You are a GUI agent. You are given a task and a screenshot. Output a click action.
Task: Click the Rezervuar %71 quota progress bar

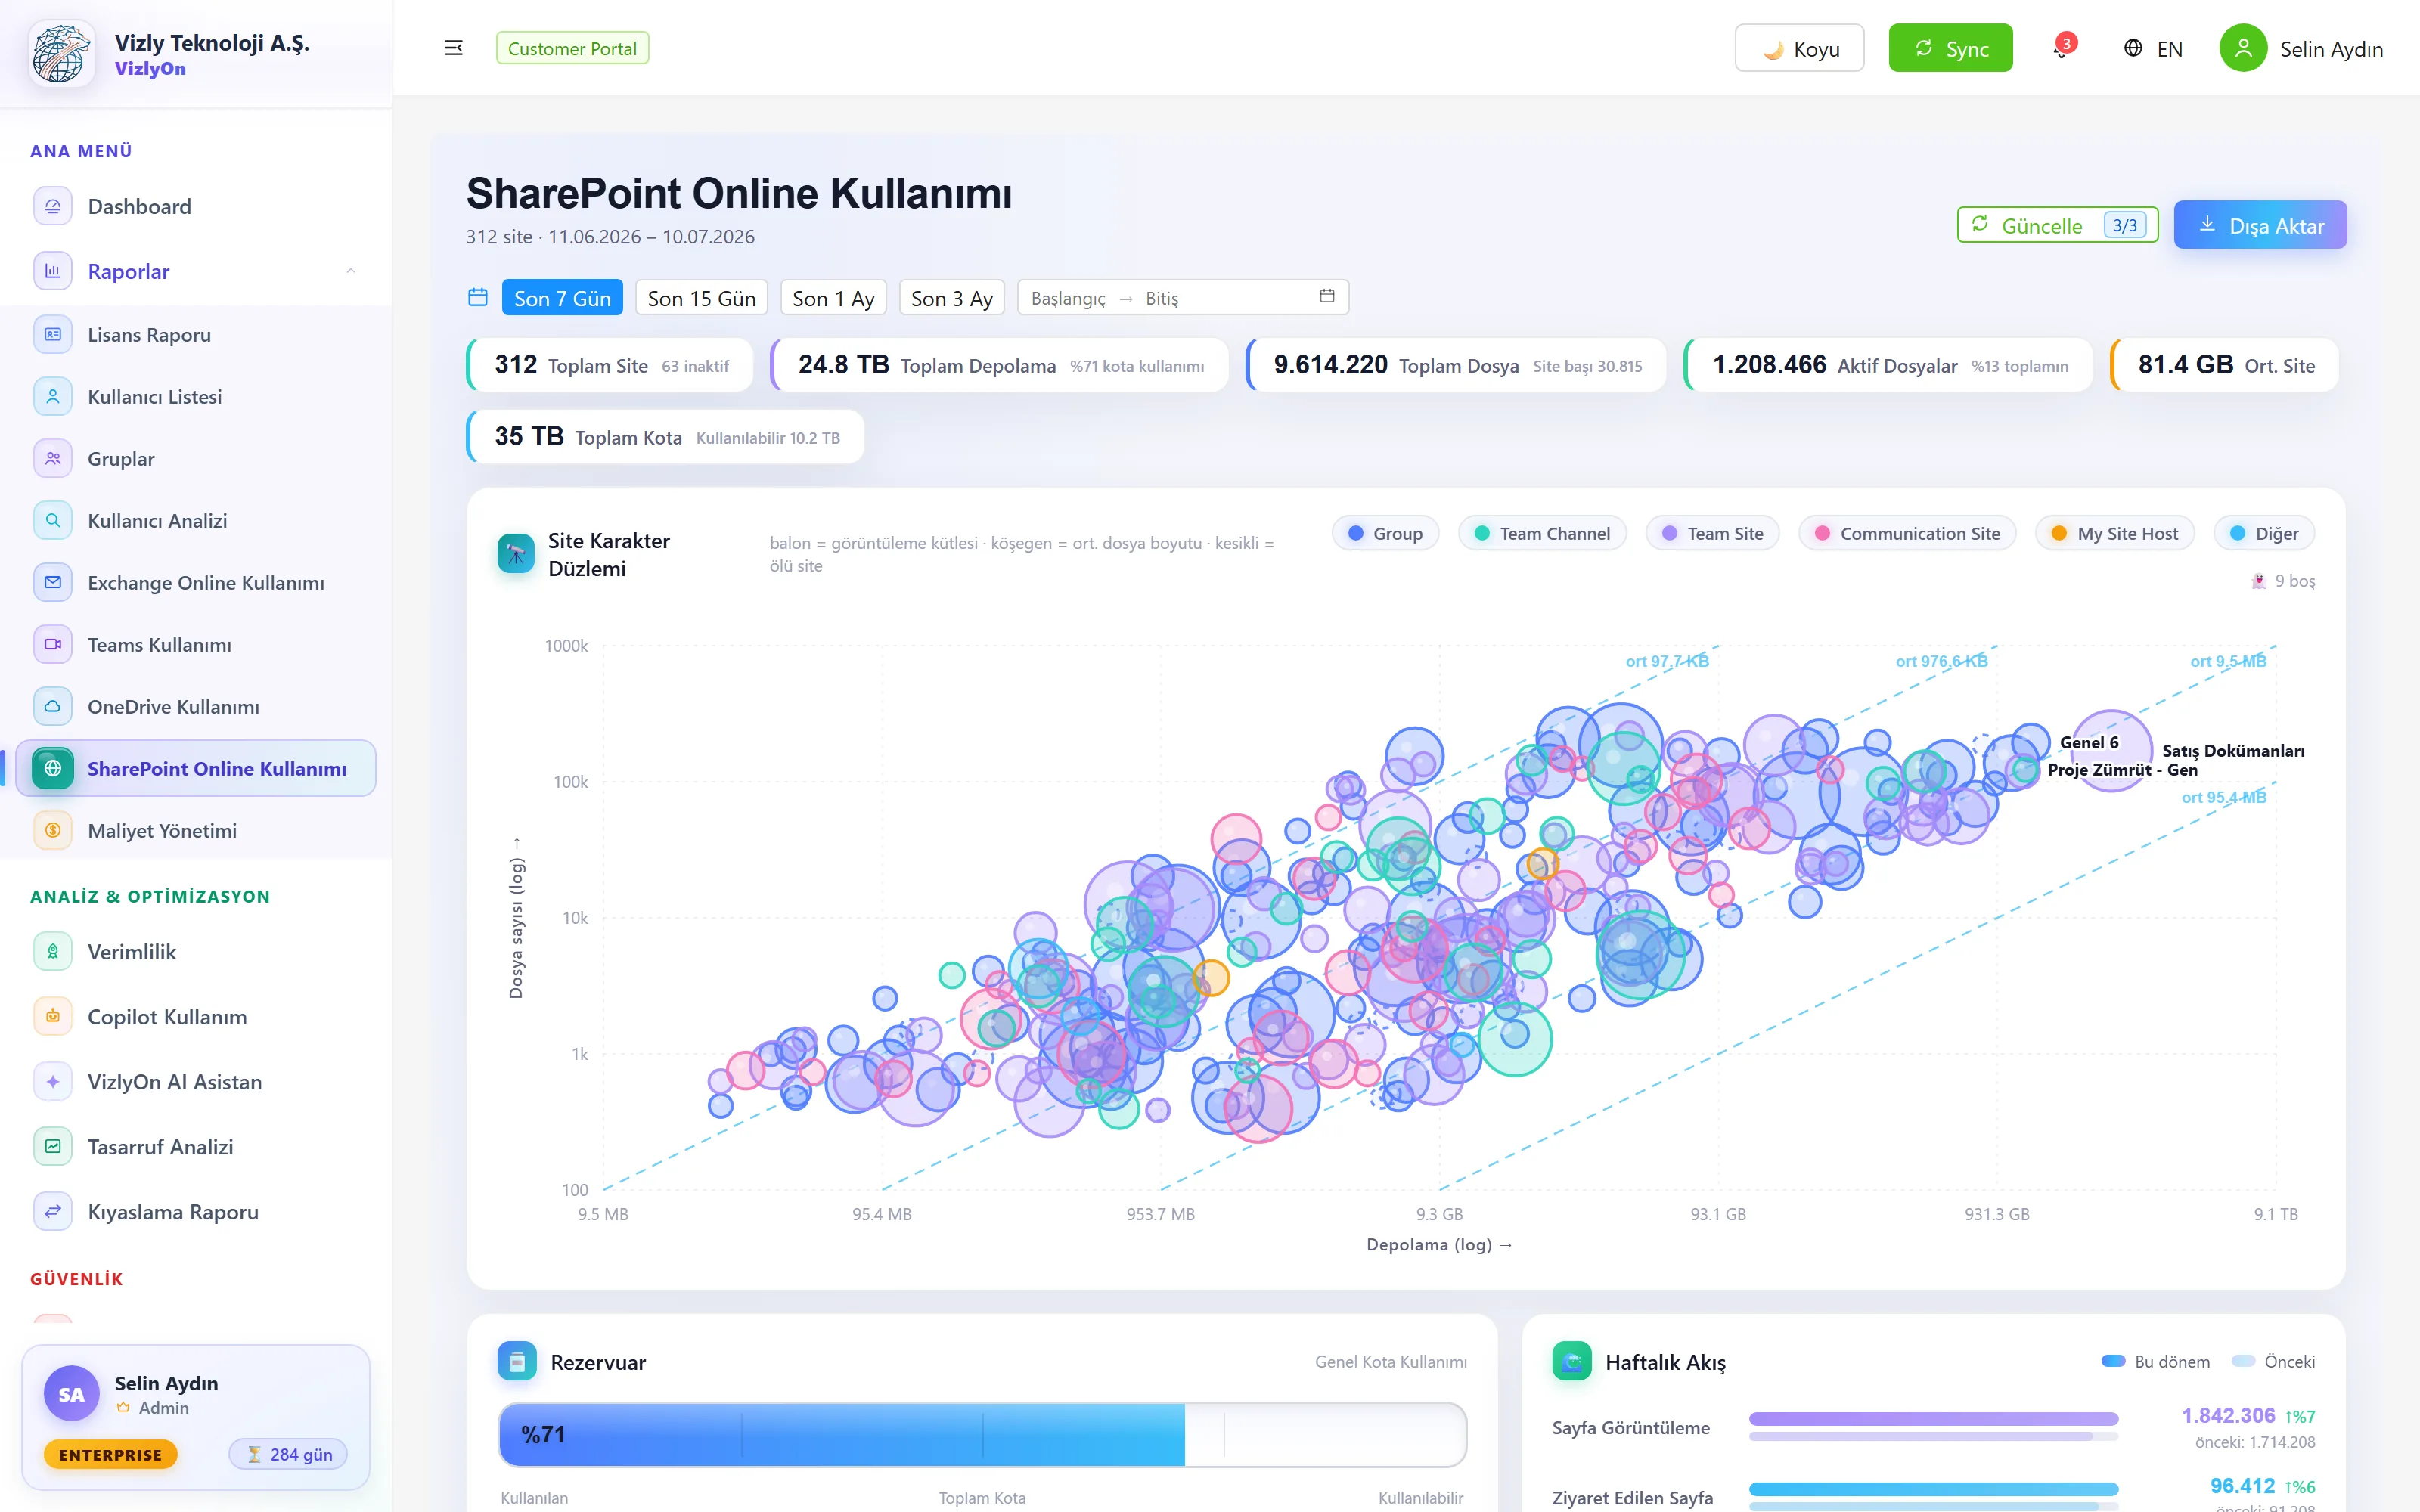pyautogui.click(x=982, y=1434)
